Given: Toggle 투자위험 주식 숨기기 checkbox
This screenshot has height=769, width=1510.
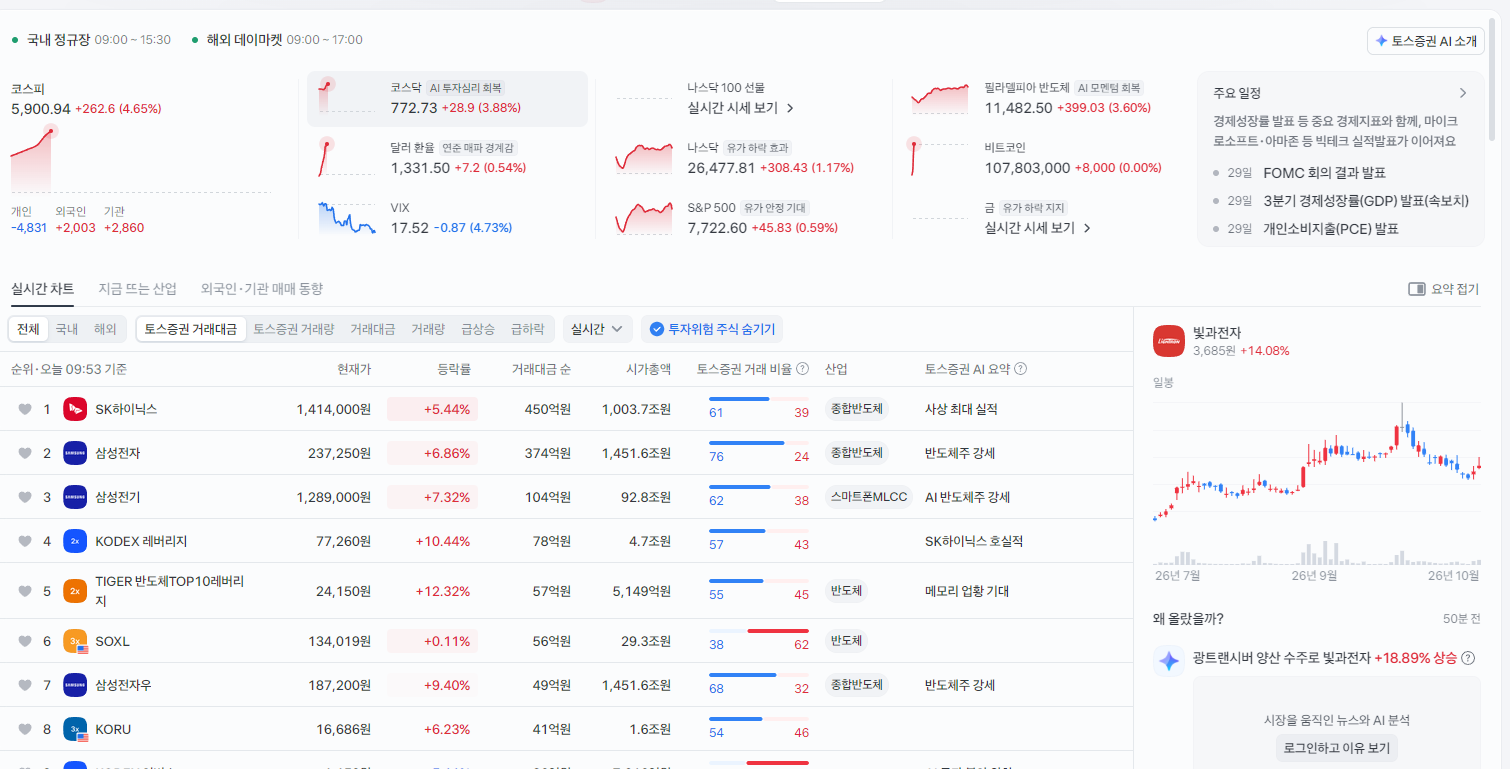Looking at the screenshot, I should [x=712, y=329].
